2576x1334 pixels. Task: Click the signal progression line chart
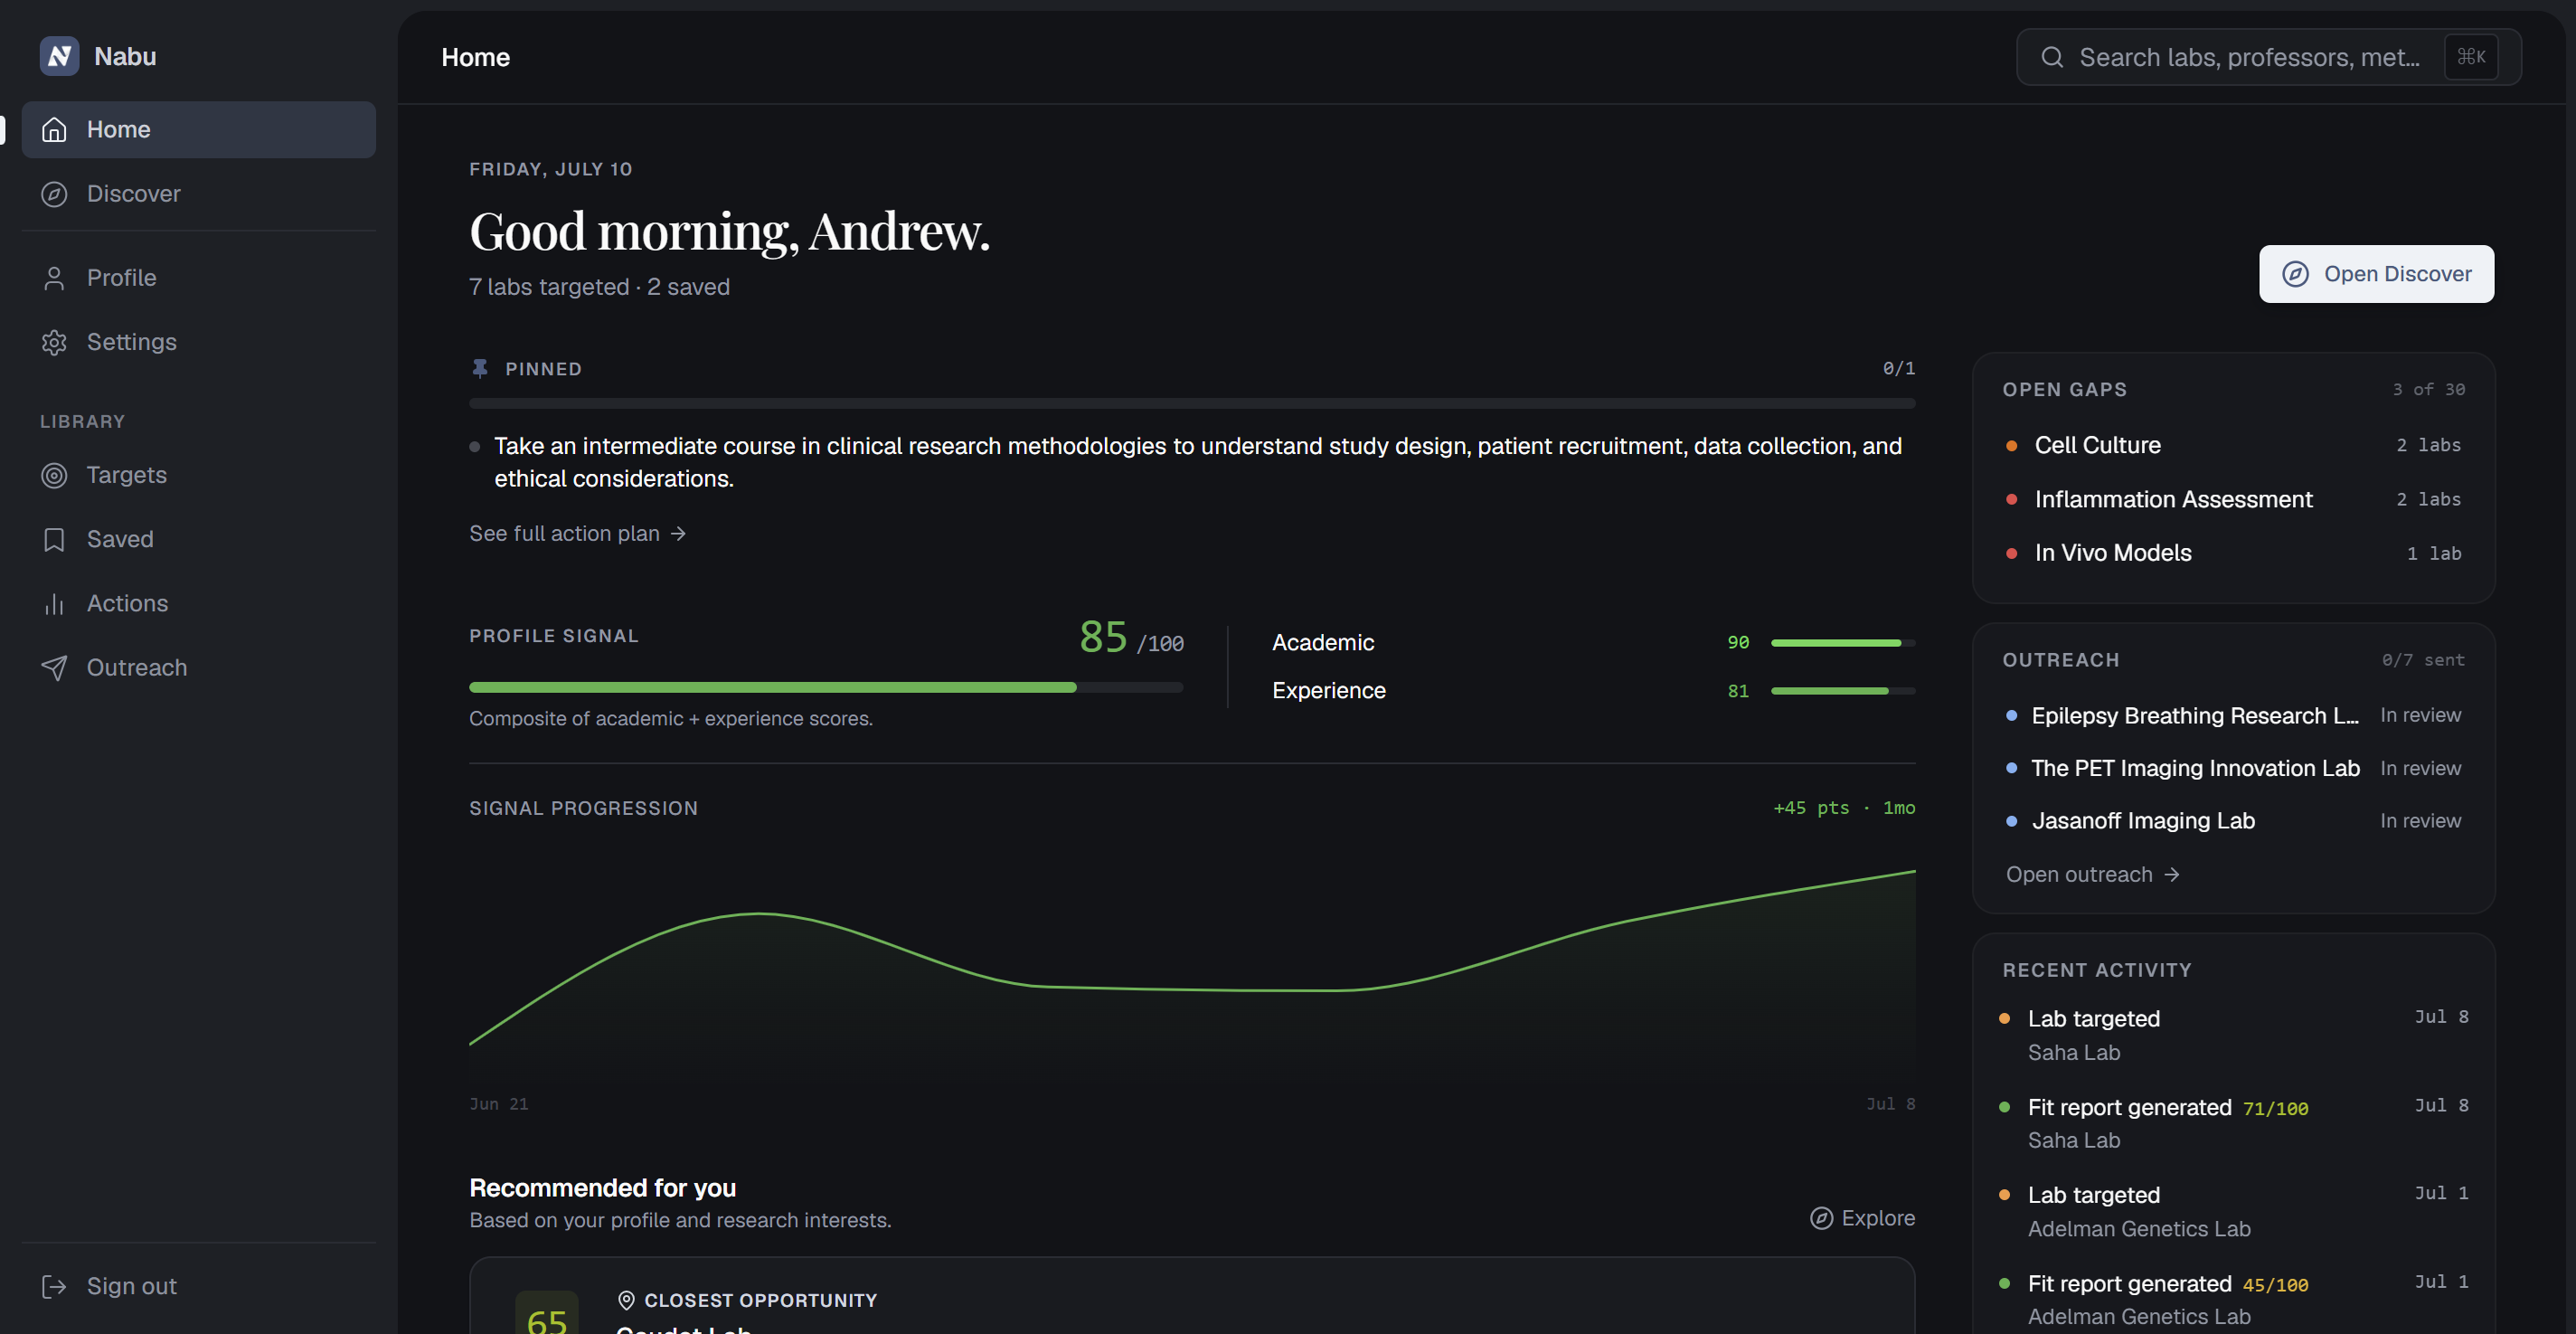click(1192, 975)
